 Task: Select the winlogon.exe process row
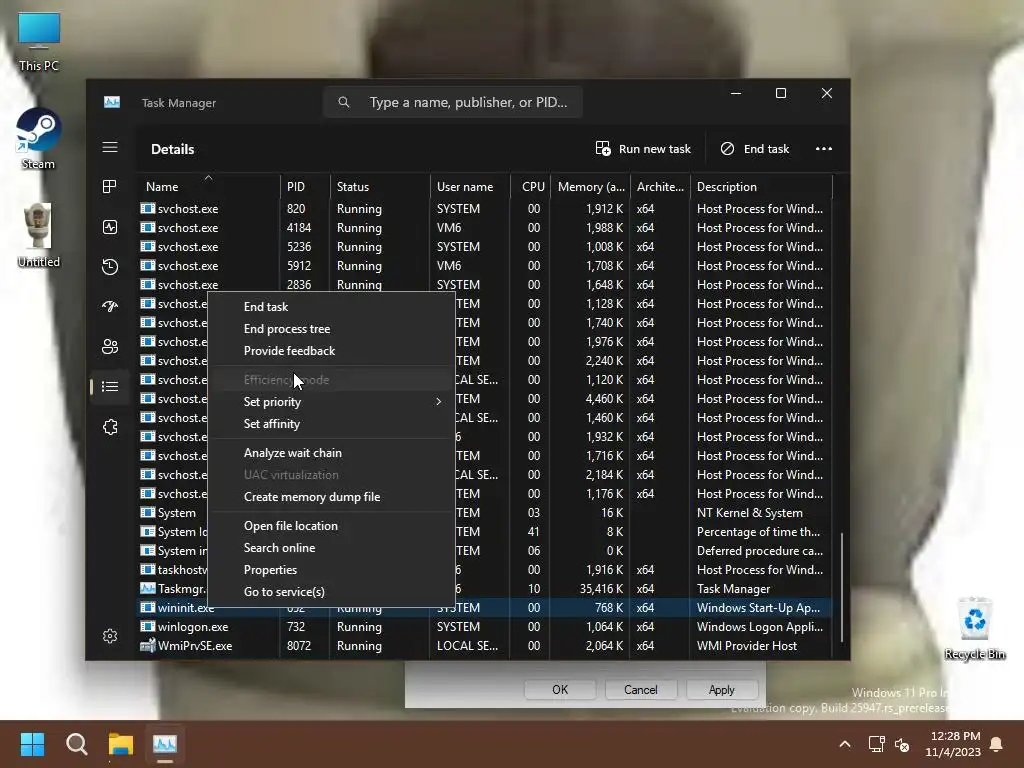484,627
